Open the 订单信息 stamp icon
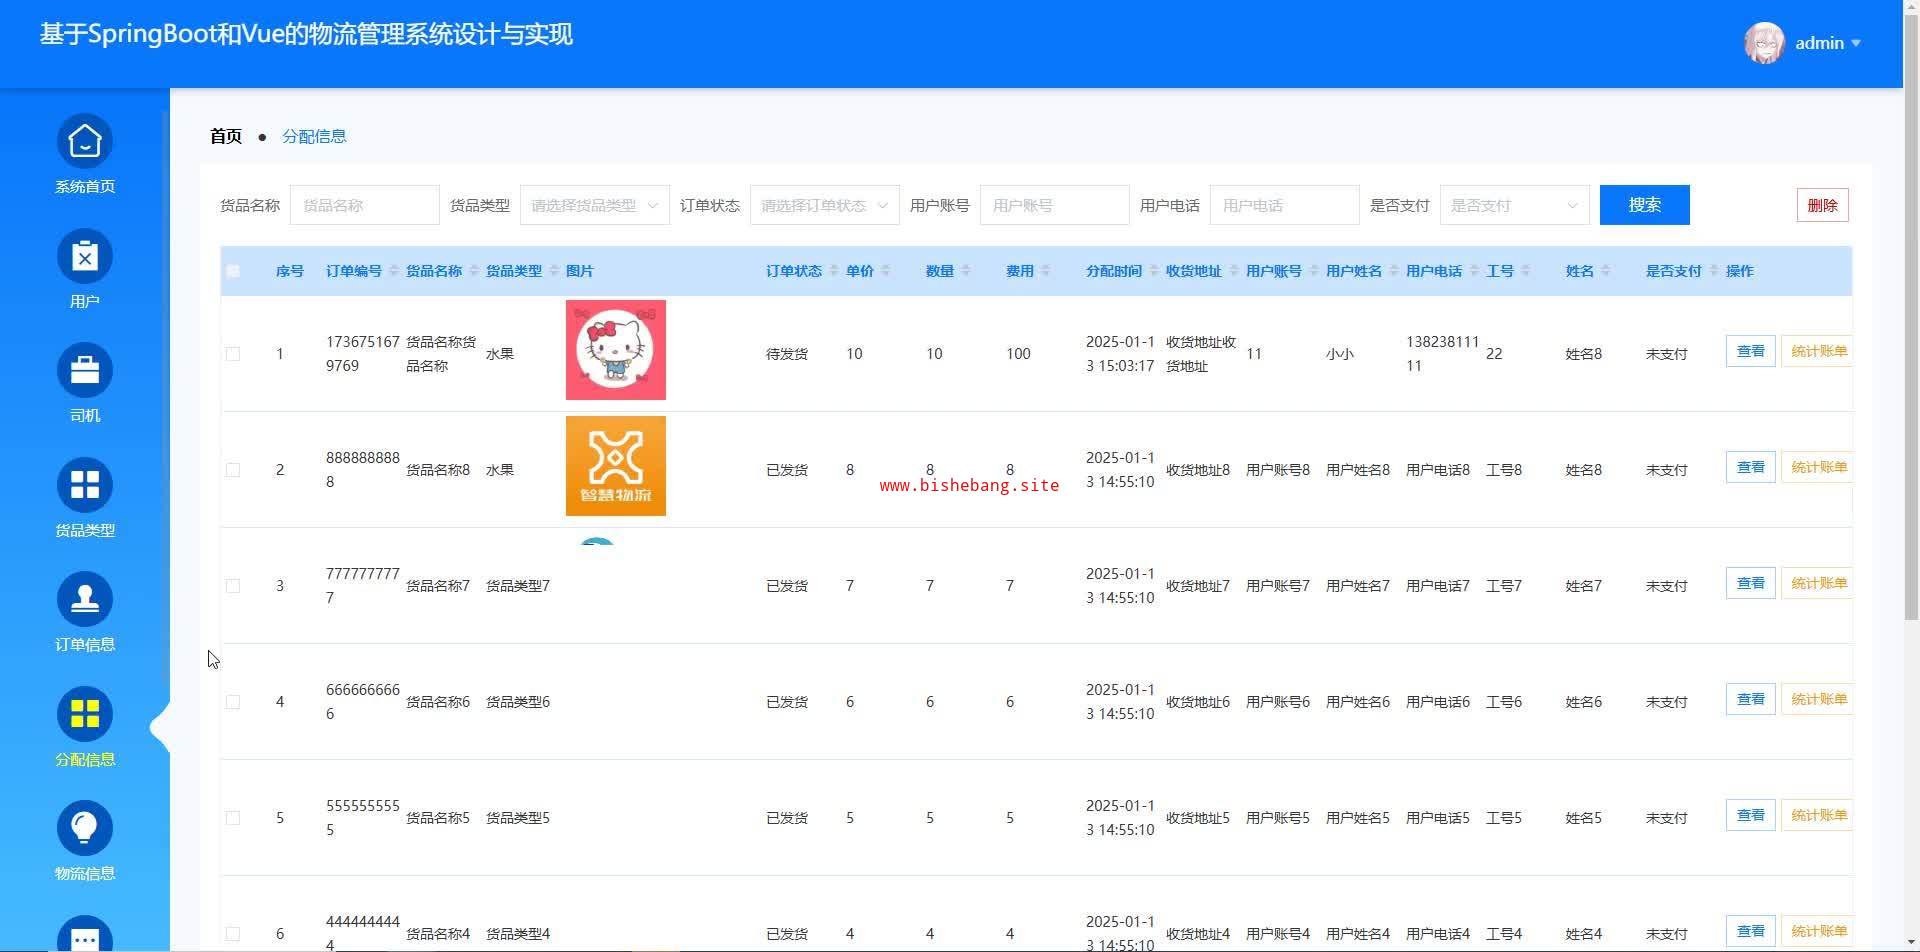This screenshot has height=952, width=1920. coord(85,600)
